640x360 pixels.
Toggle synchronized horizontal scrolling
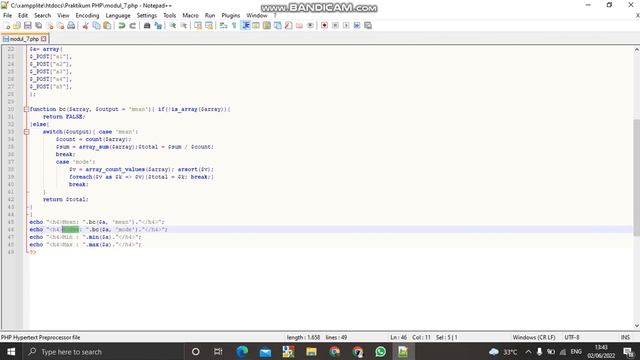point(209,26)
